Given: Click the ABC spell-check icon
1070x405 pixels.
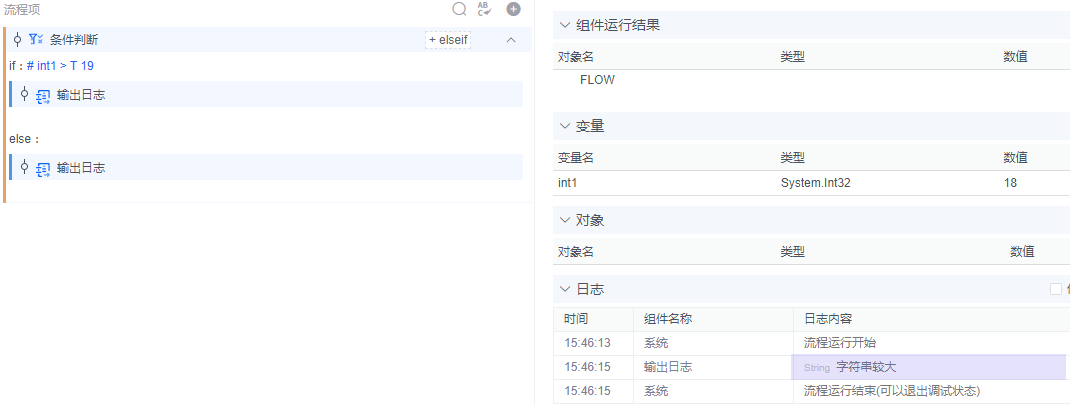Looking at the screenshot, I should click(485, 9).
